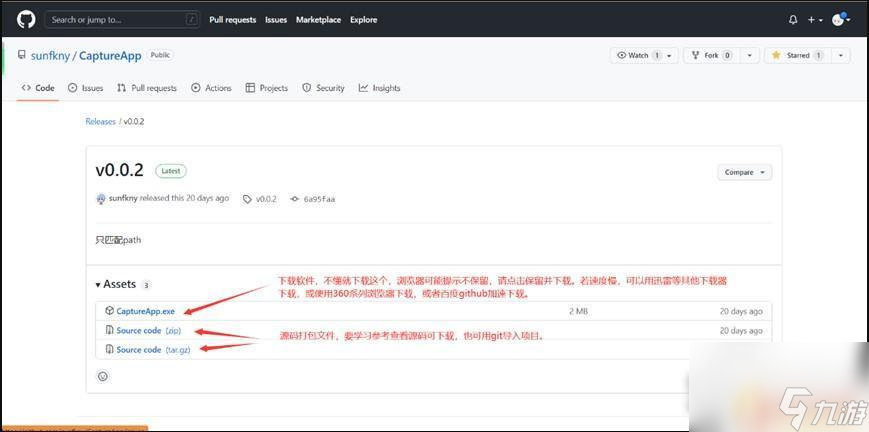Click the 2 MB file size text

pyautogui.click(x=578, y=311)
